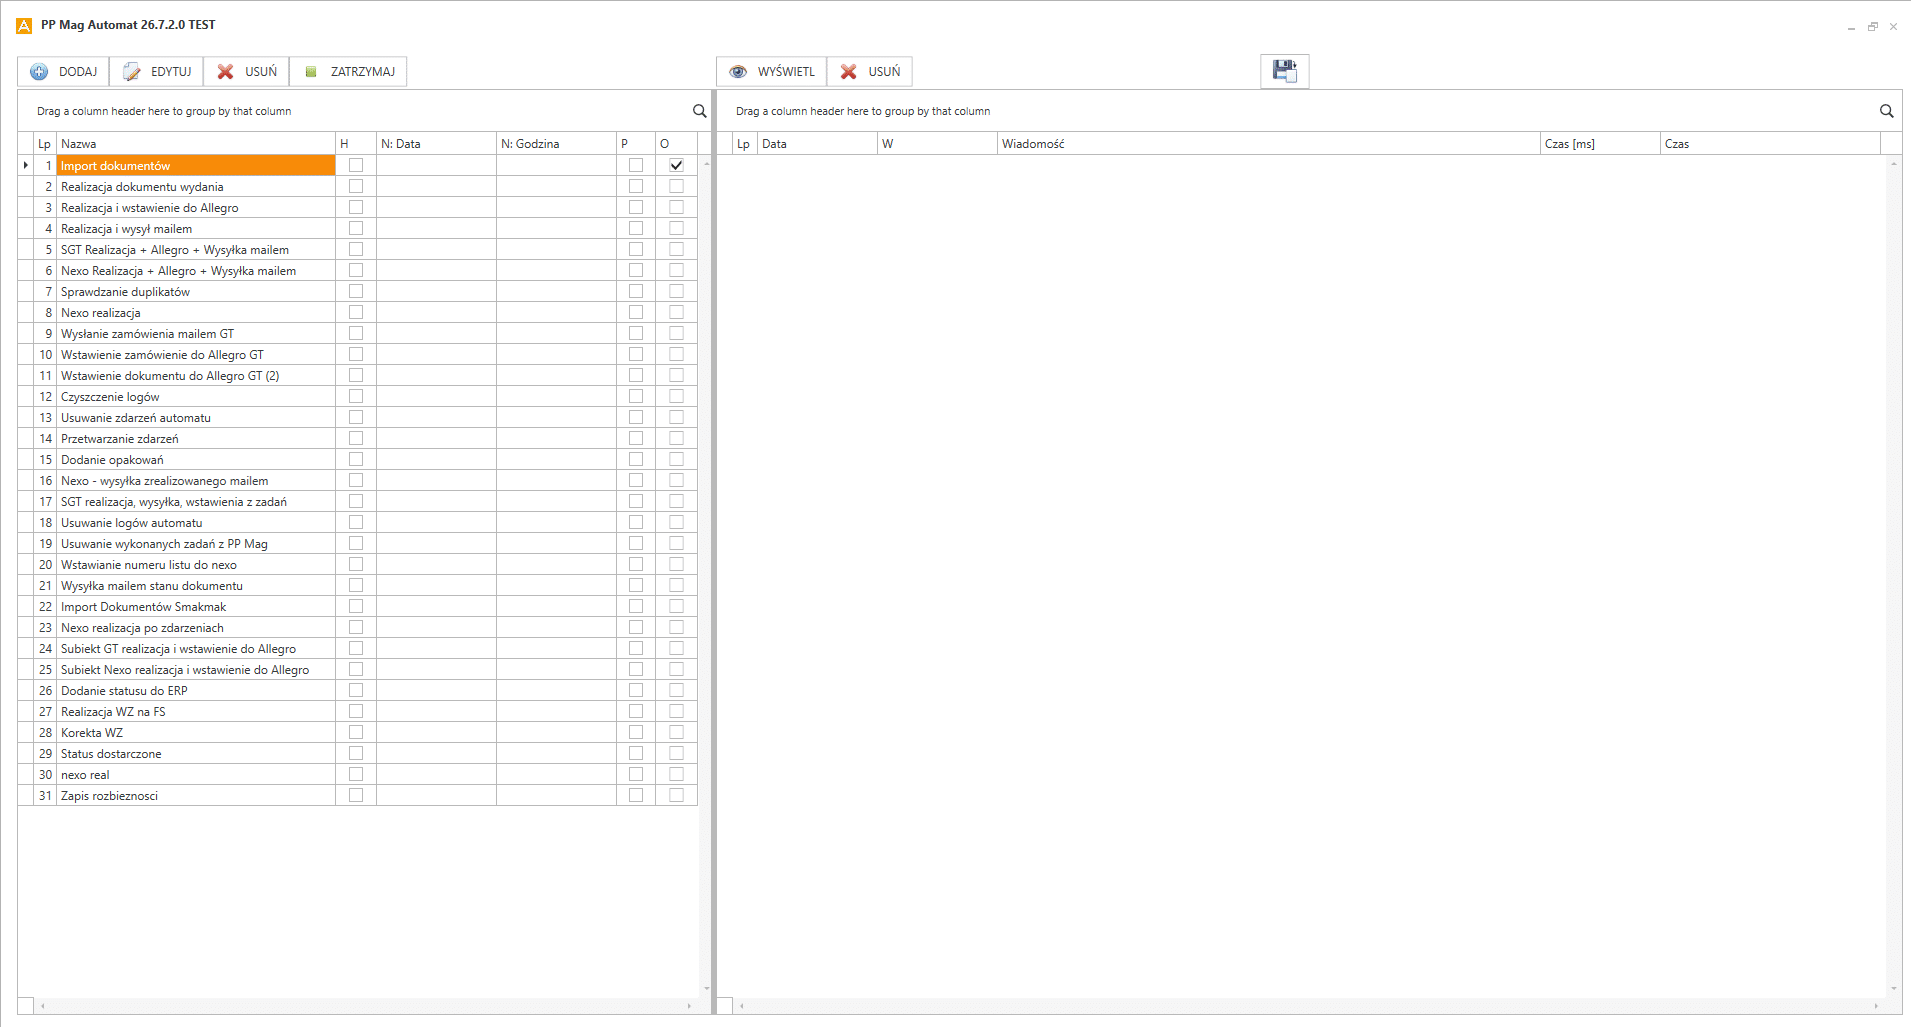1911x1027 pixels.
Task: Click the row indicator arrow for row 1
Action: pyautogui.click(x=26, y=165)
